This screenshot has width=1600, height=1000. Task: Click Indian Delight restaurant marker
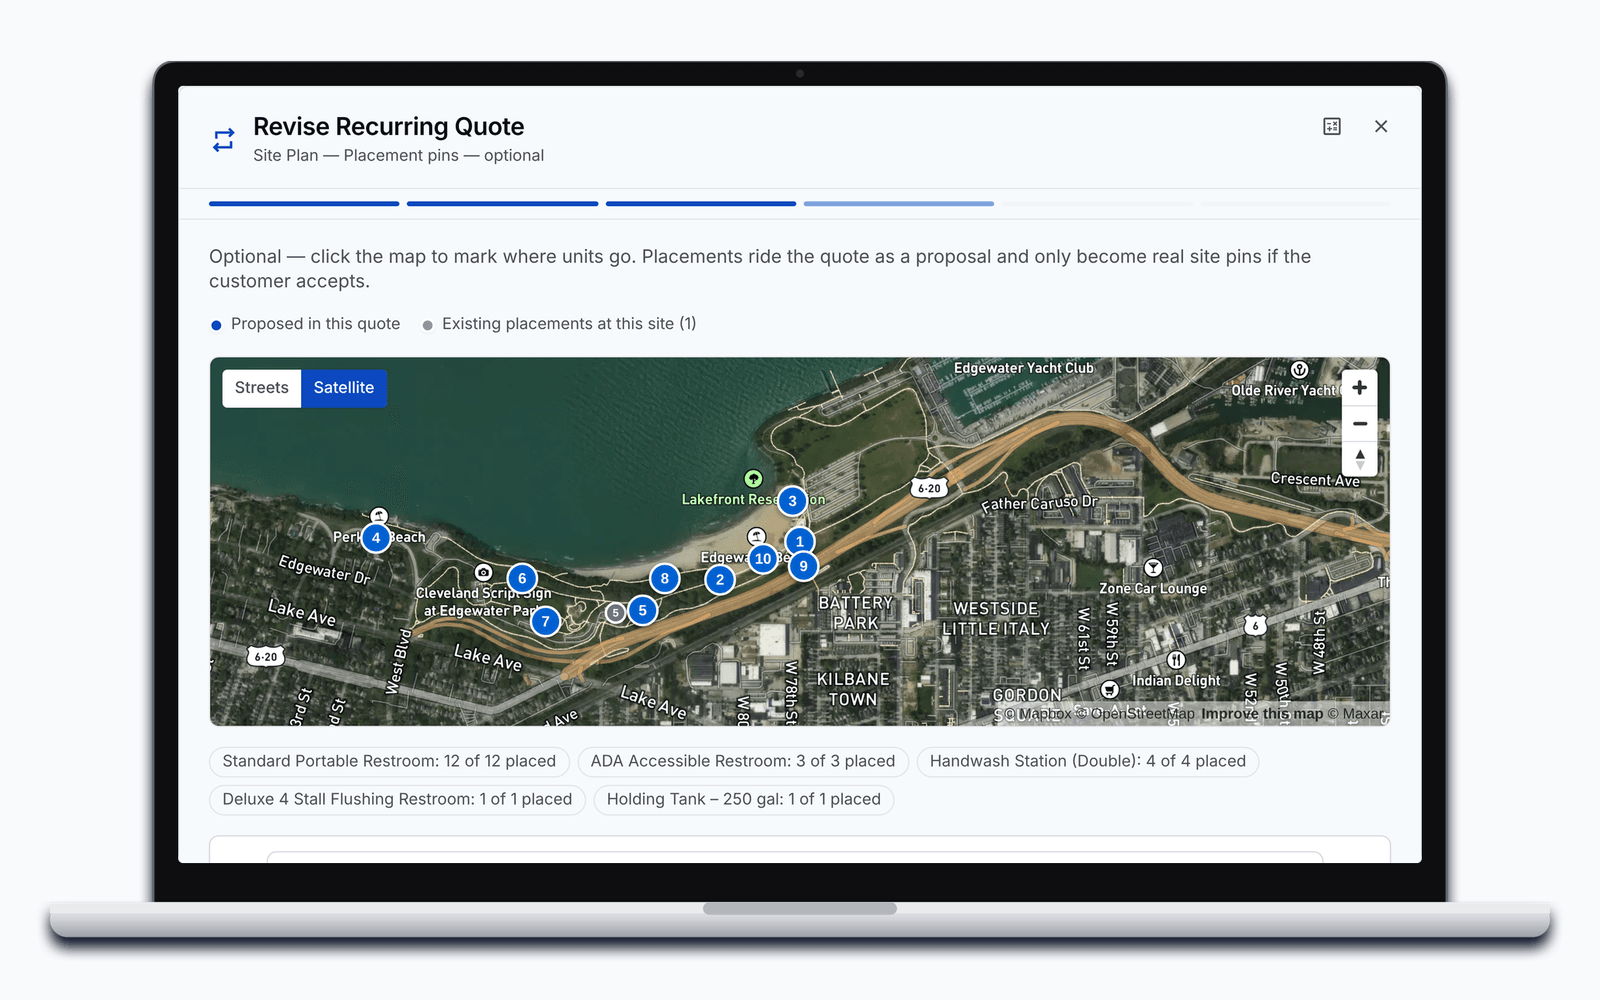[x=1176, y=660]
